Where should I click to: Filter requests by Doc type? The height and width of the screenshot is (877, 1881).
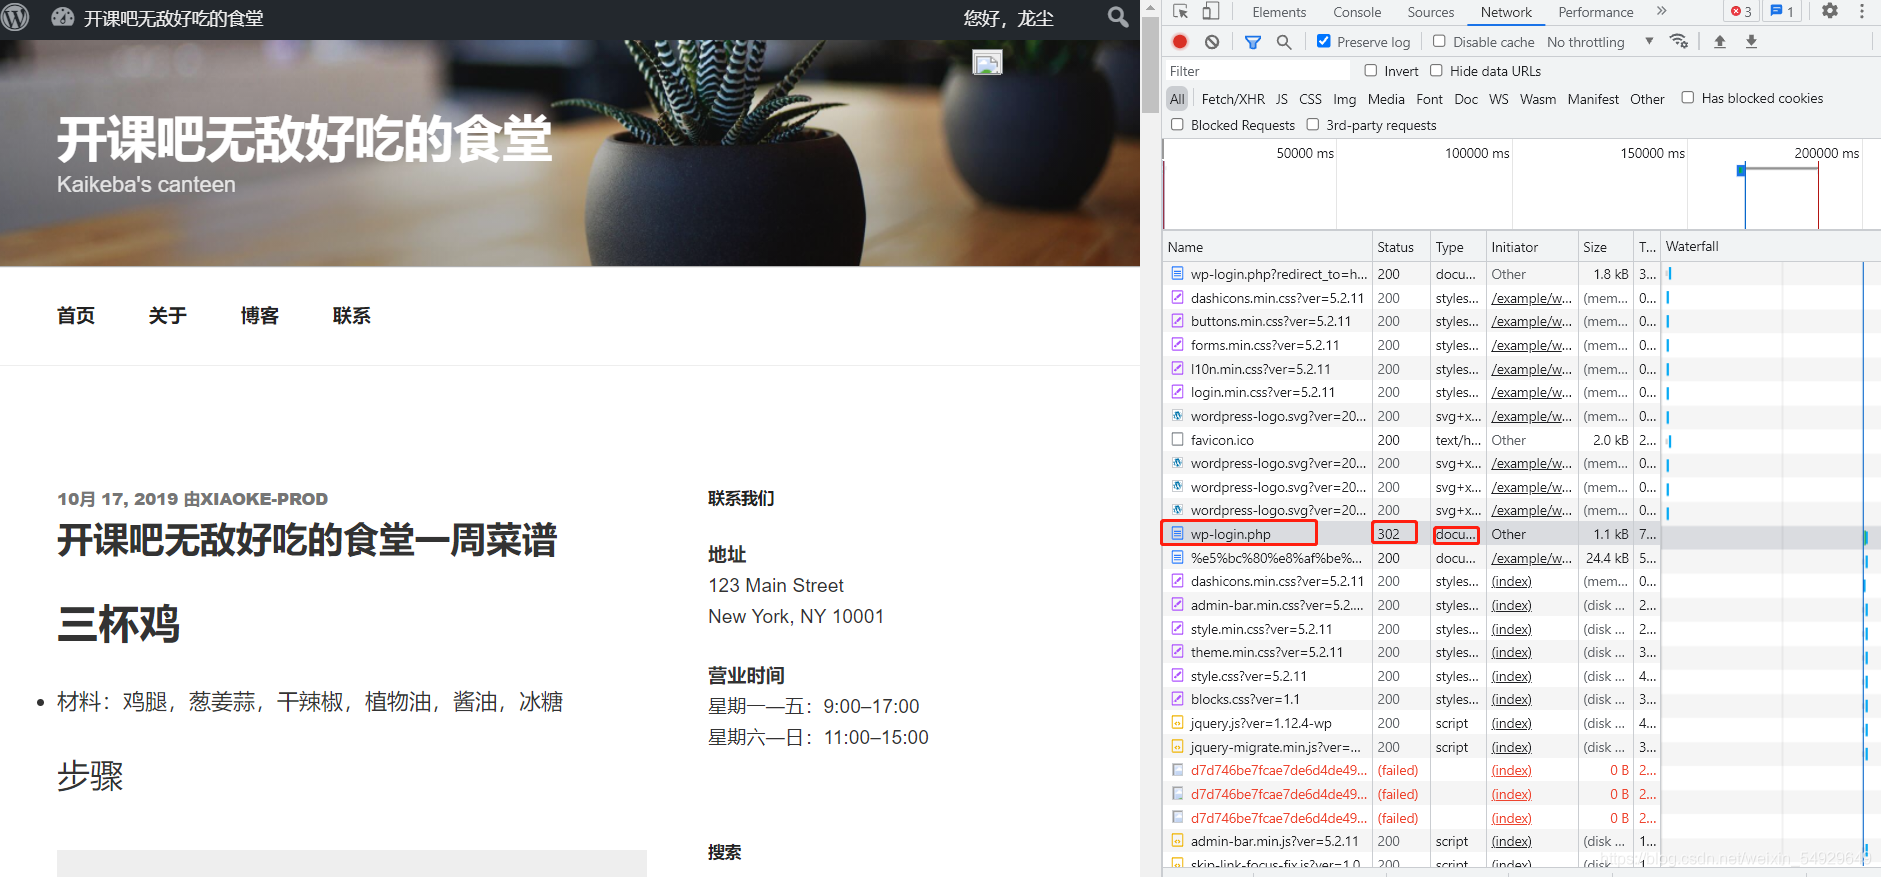point(1466,98)
